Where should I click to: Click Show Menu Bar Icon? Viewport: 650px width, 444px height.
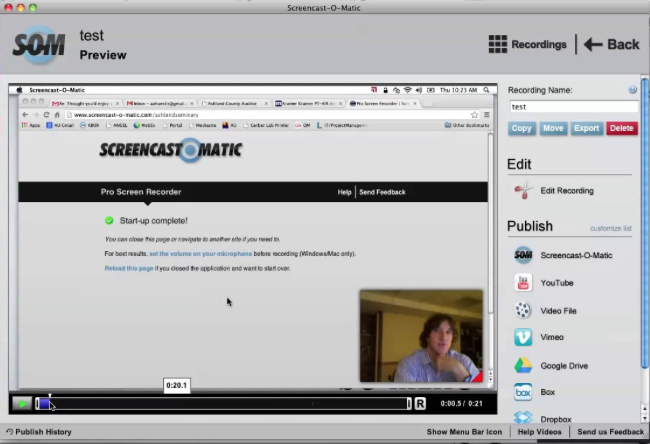(464, 432)
